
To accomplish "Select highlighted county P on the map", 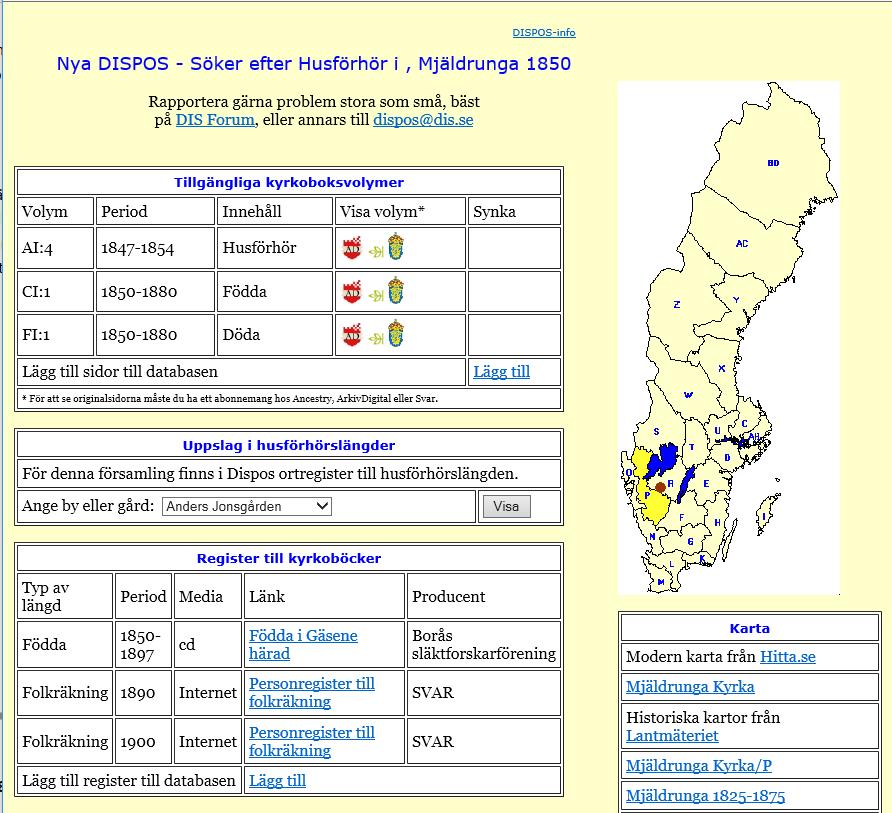I will [647, 496].
